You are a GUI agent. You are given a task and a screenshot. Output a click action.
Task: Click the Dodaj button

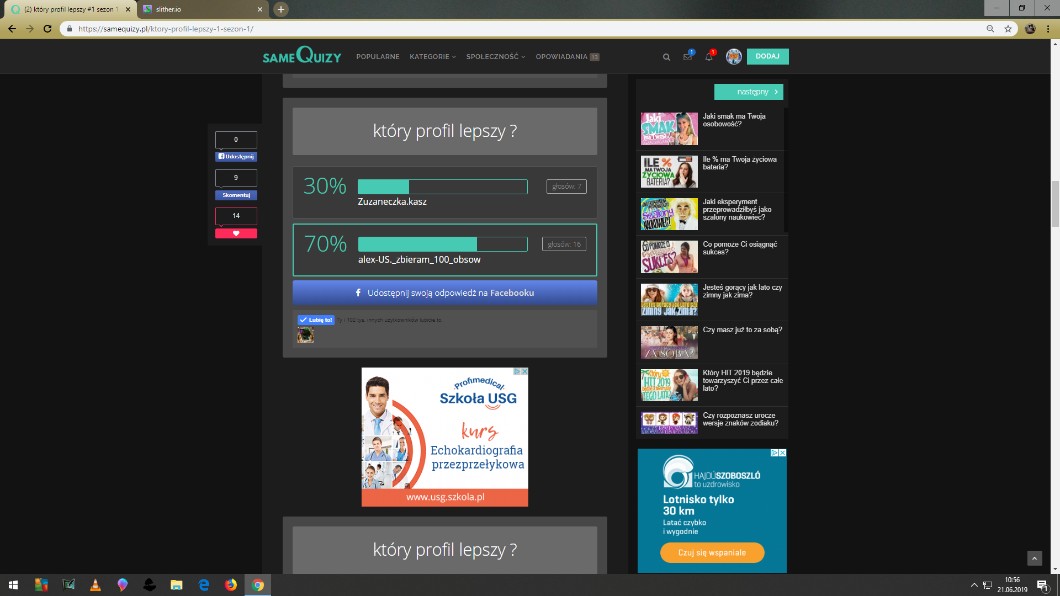pyautogui.click(x=767, y=57)
